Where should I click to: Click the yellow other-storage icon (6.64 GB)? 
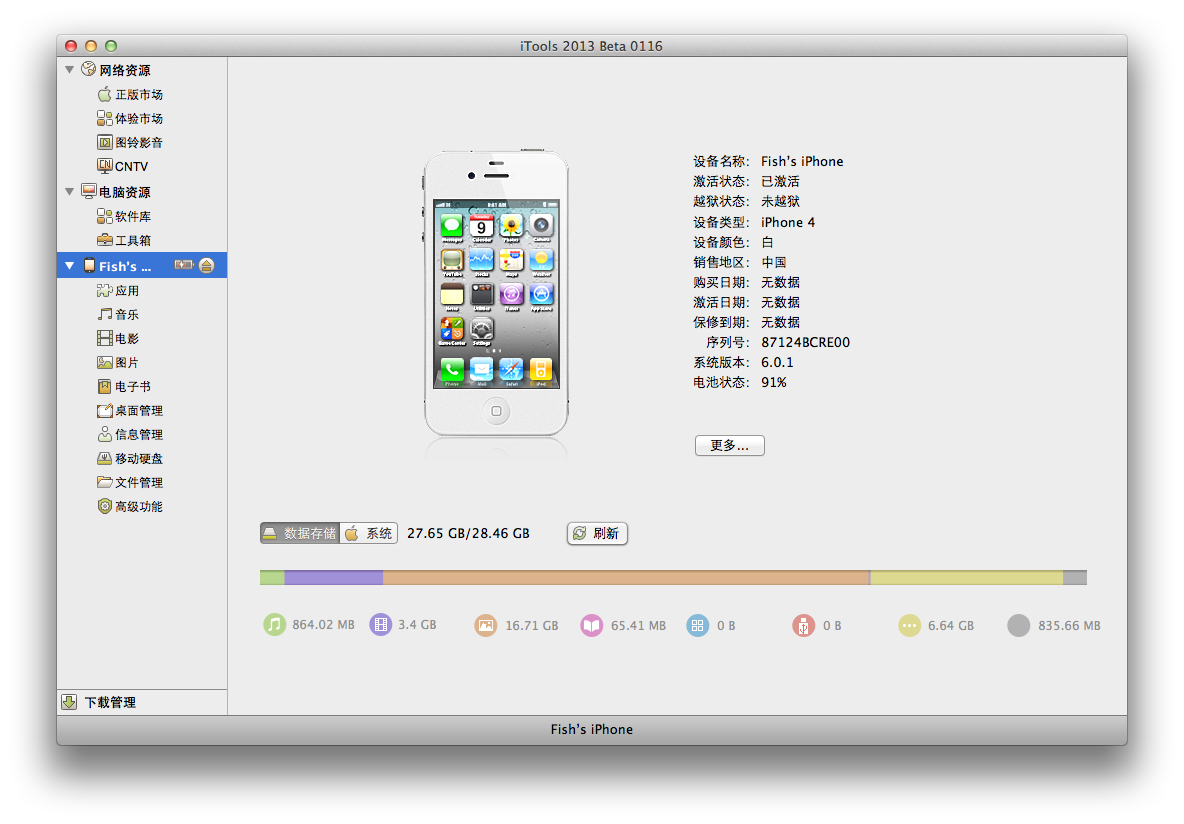[x=909, y=625]
